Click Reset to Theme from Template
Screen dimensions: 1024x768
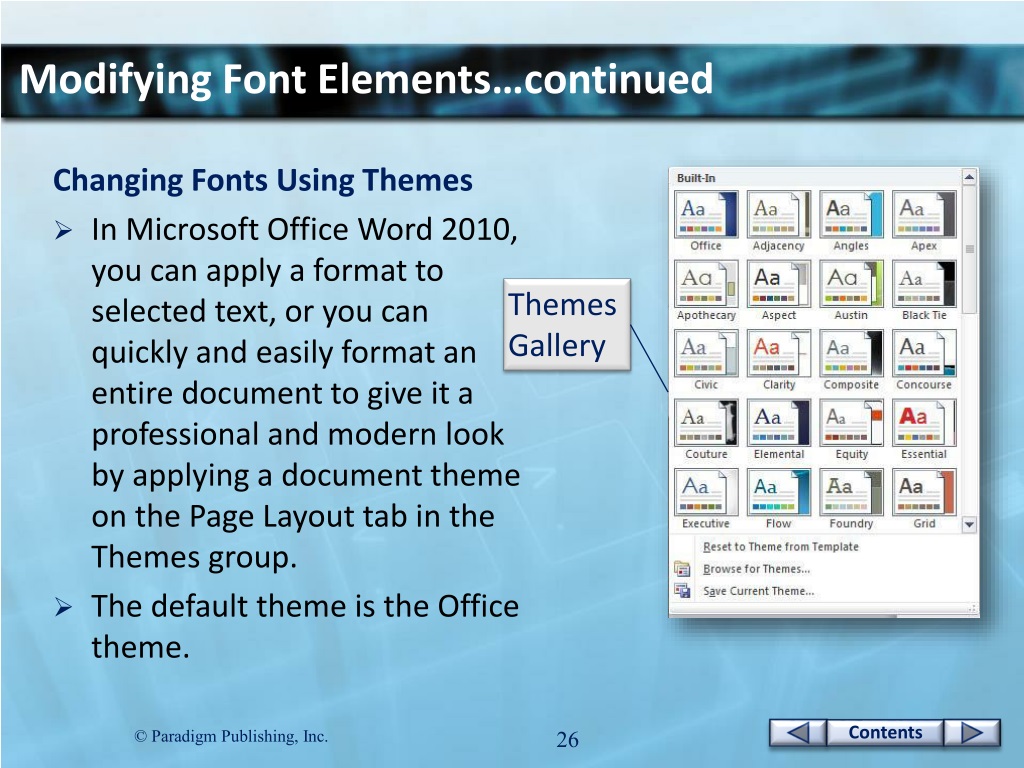(780, 547)
